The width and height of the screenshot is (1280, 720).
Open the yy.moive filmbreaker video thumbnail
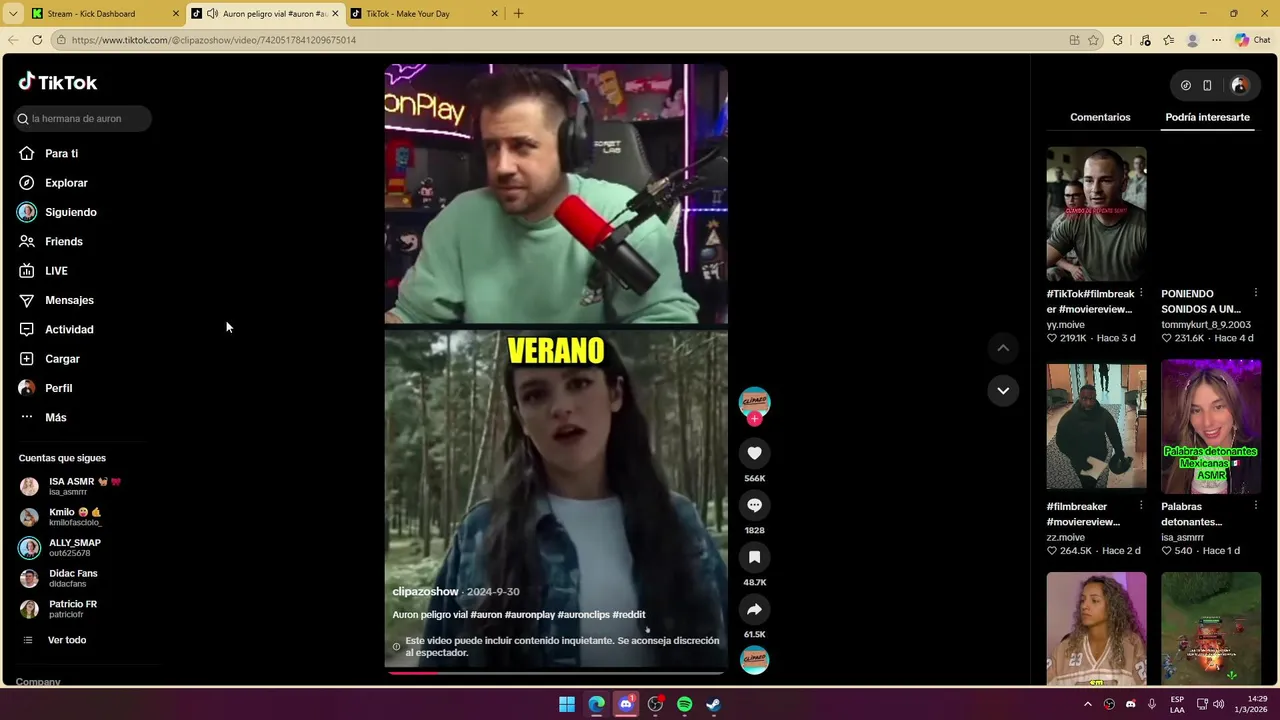click(x=1096, y=214)
